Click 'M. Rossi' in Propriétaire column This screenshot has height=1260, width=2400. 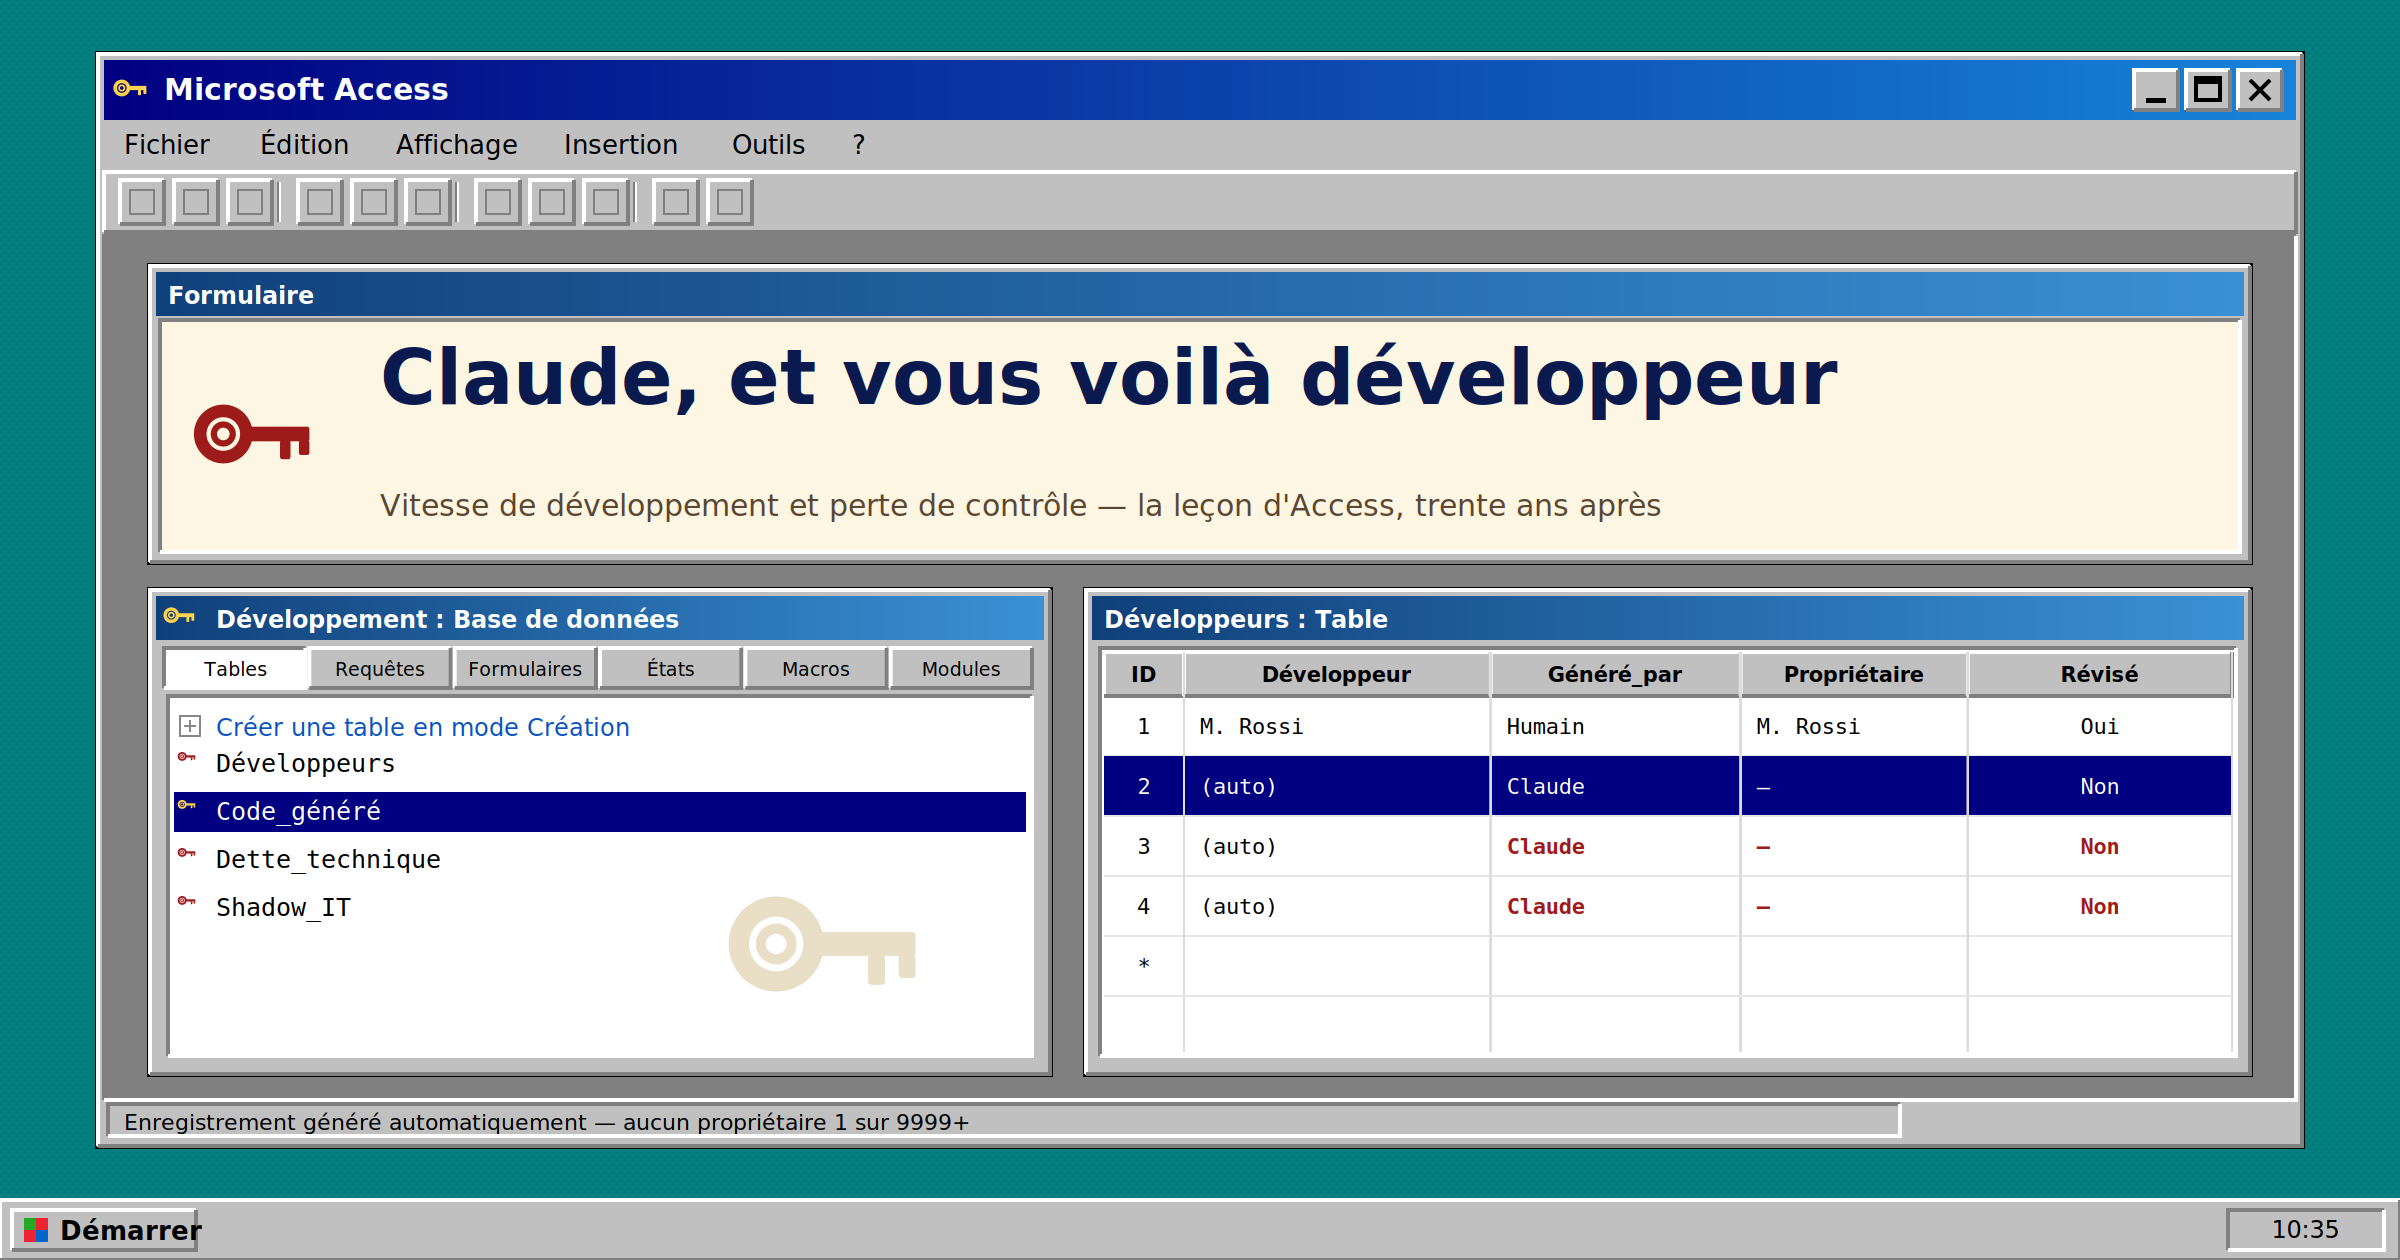click(1854, 727)
